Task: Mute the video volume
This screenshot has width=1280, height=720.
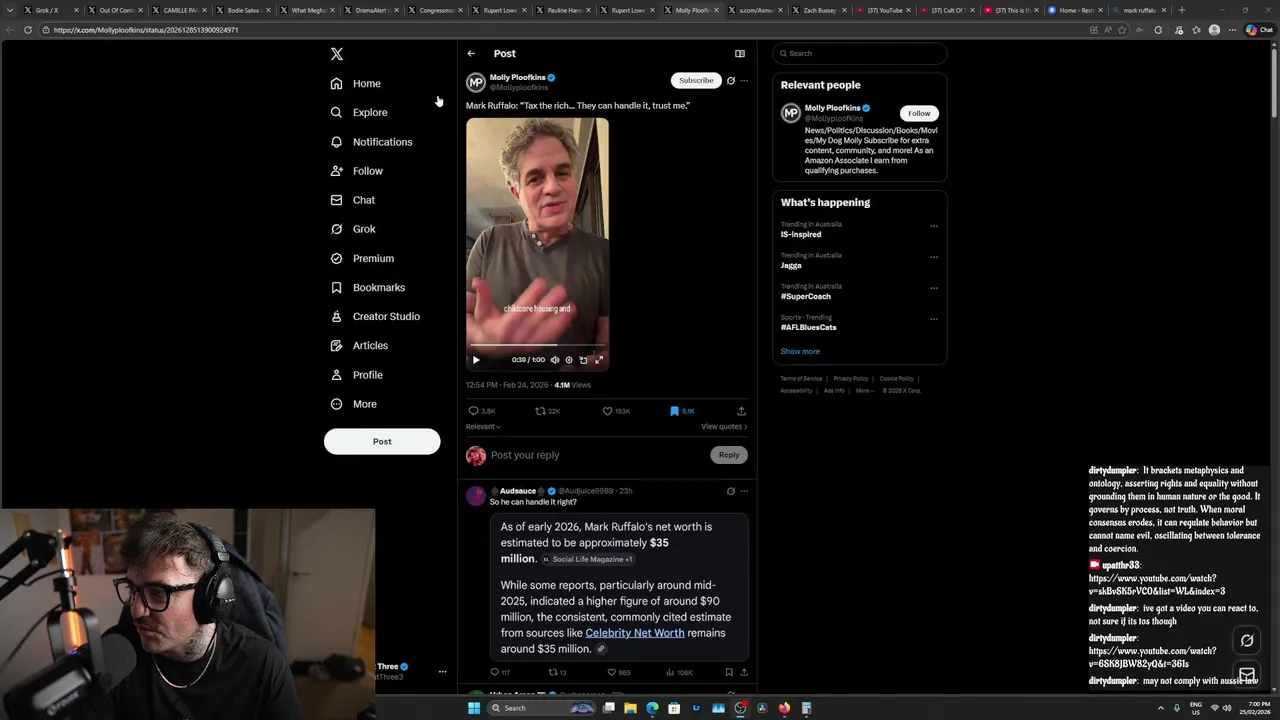Action: [x=555, y=360]
